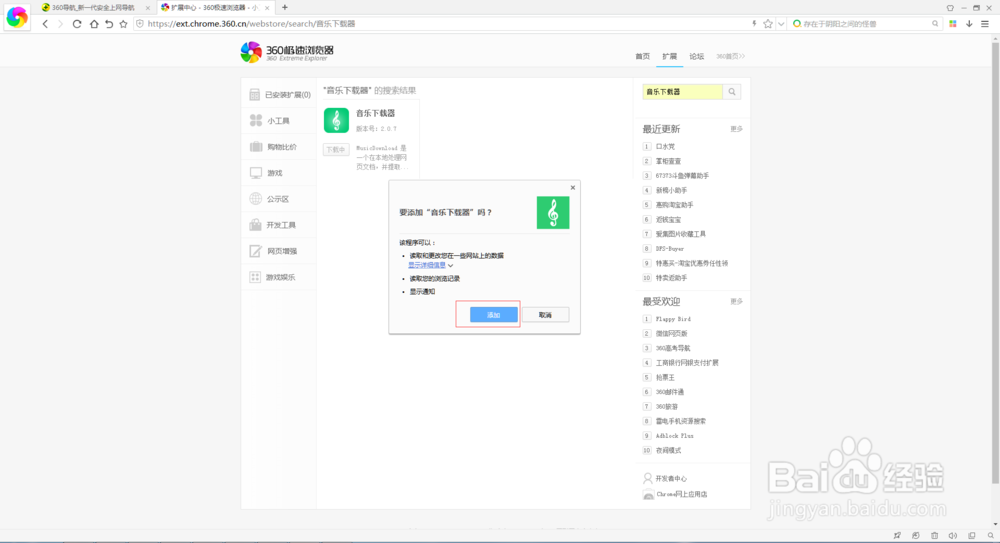Open the 购物比价 category

[x=279, y=147]
